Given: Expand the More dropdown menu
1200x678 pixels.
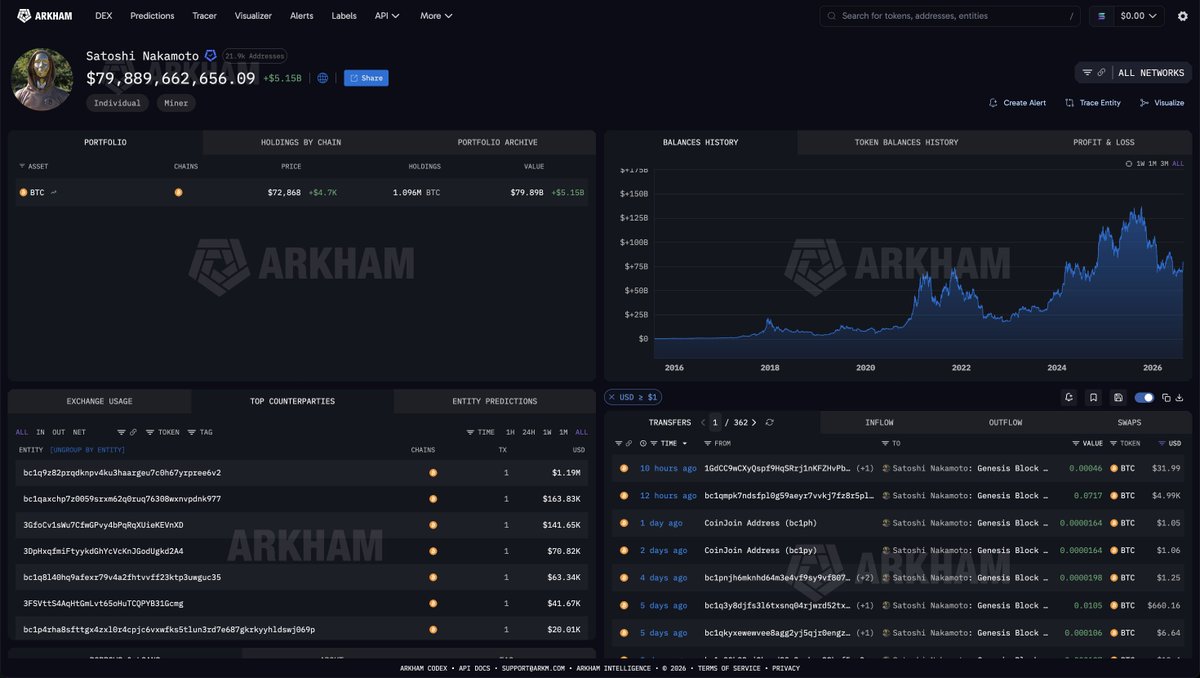Looking at the screenshot, I should (436, 16).
